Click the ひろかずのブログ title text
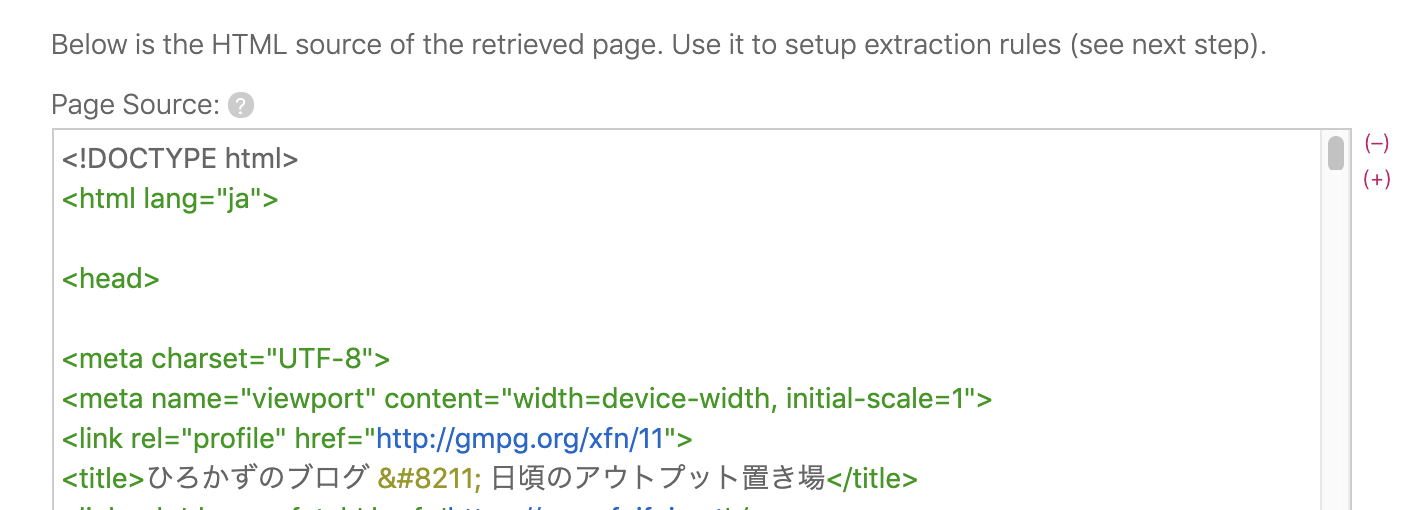Screen dimensions: 1414x510 258,479
